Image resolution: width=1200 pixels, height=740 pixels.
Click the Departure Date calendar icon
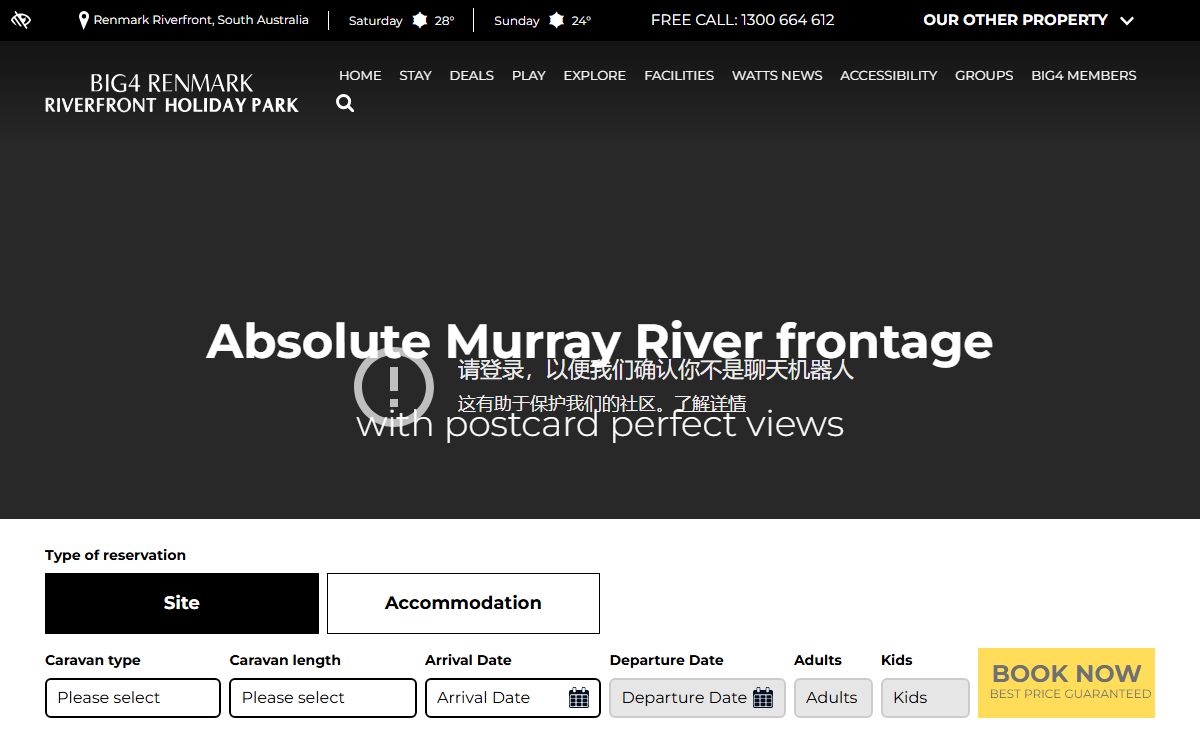click(x=763, y=698)
